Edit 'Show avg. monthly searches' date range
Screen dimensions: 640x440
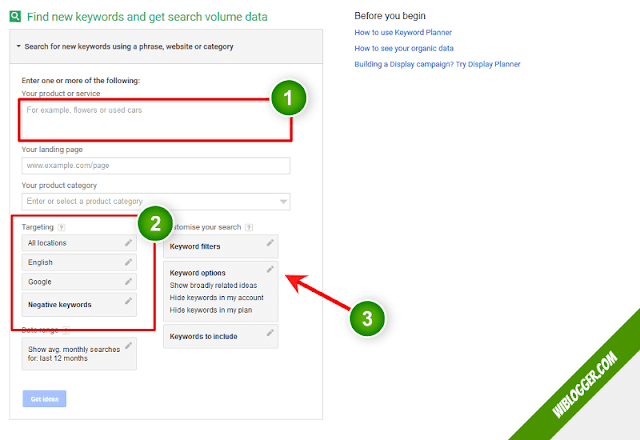(79, 354)
